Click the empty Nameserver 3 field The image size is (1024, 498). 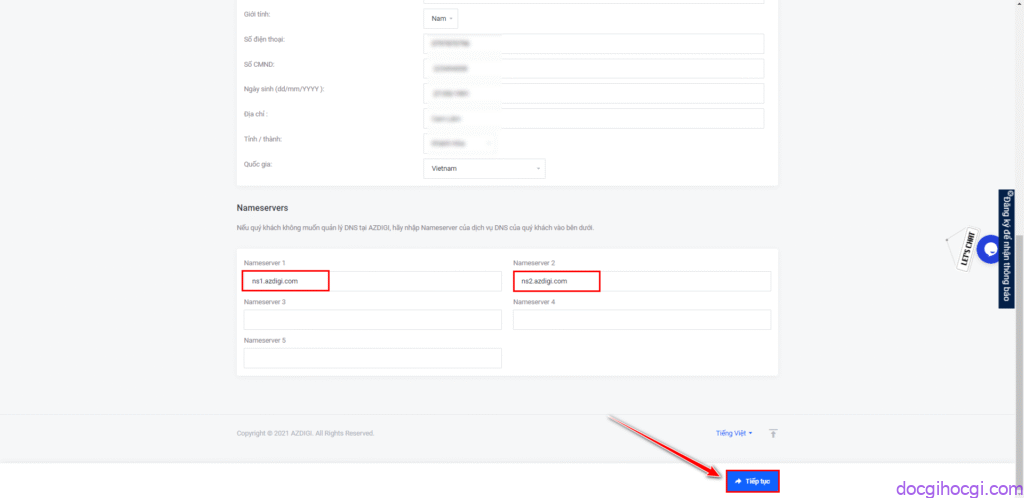point(372,320)
